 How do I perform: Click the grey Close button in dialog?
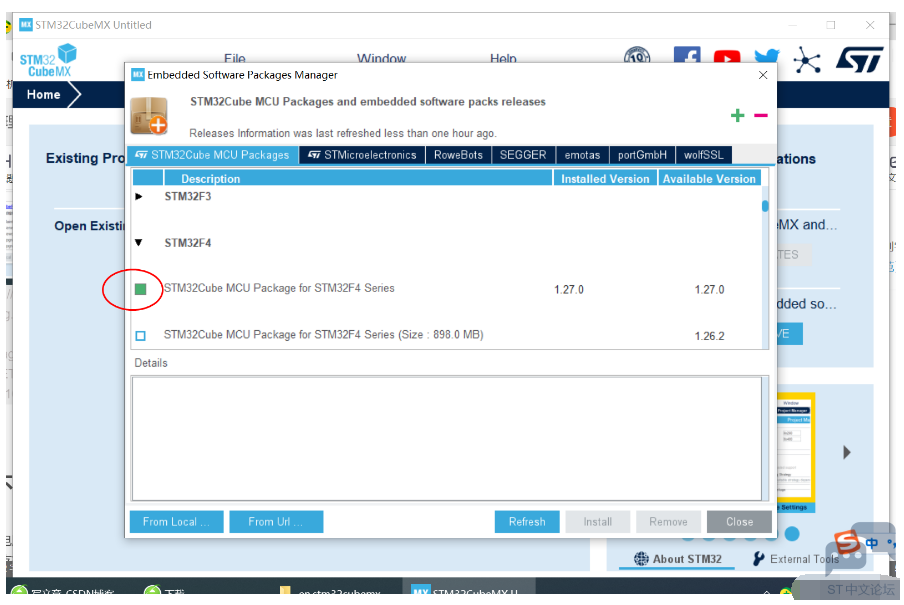pyautogui.click(x=739, y=521)
